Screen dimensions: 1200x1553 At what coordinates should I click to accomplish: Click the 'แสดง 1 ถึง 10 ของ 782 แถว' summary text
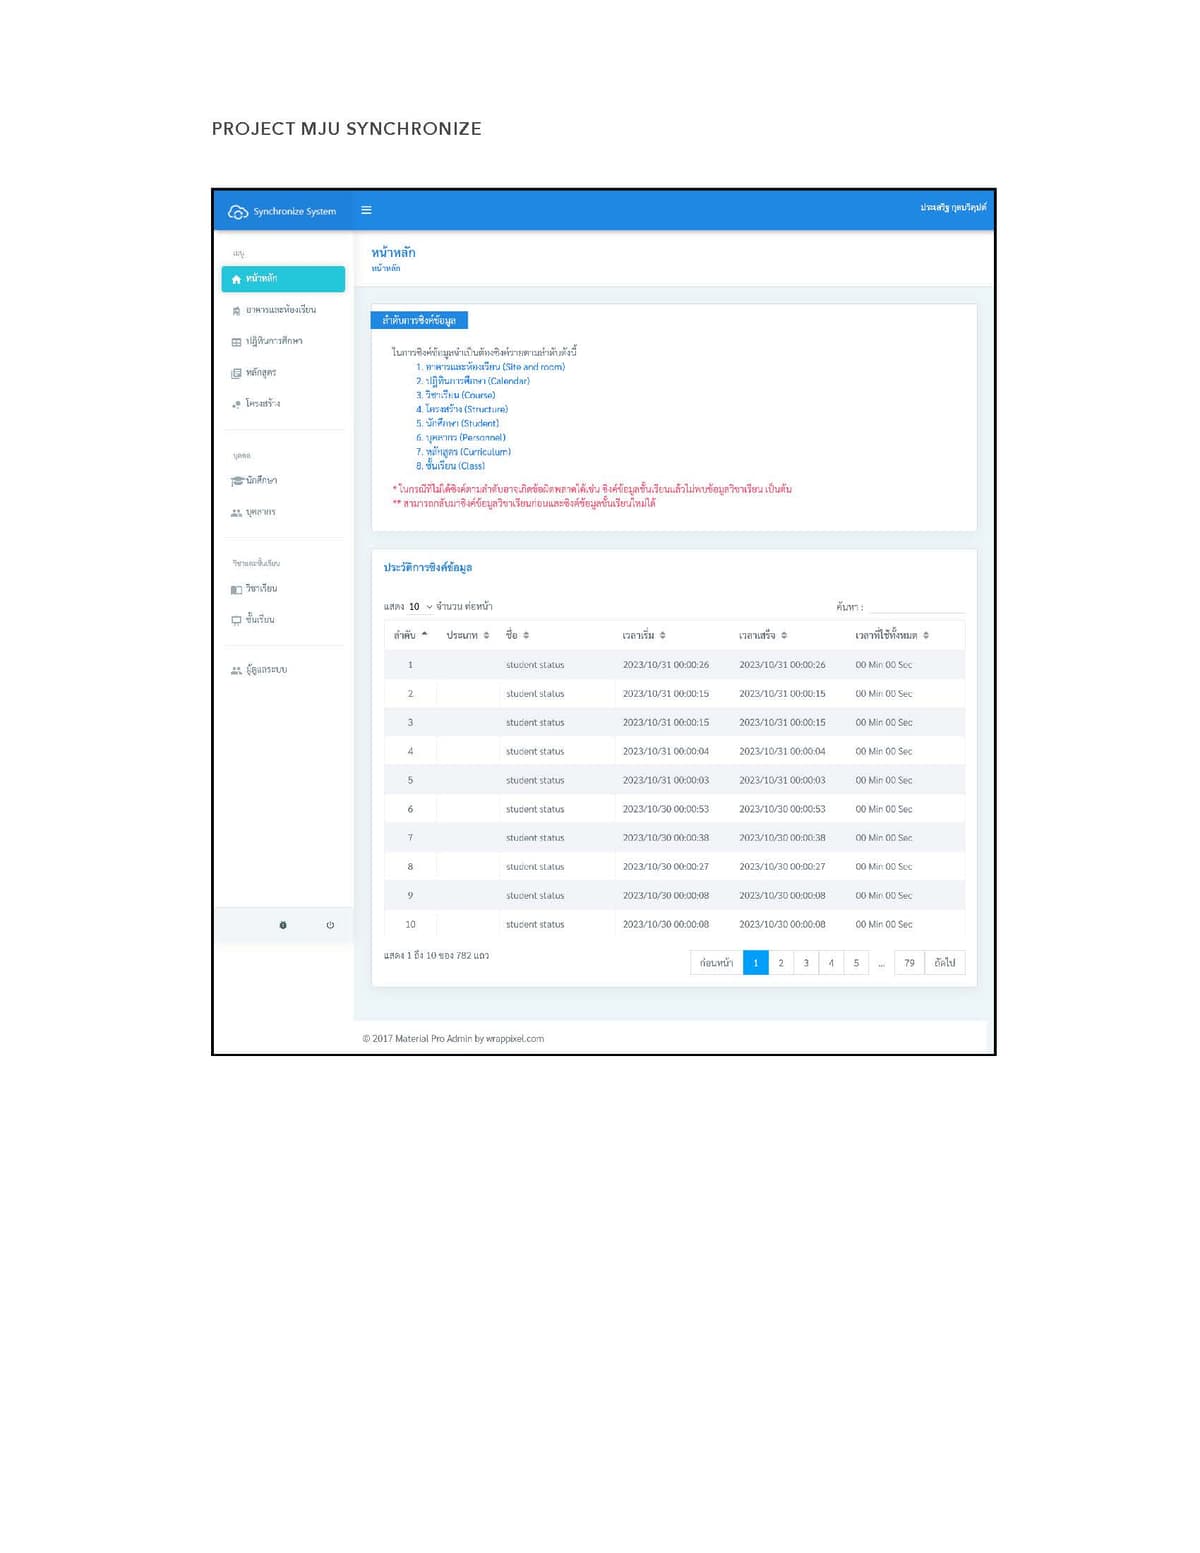coord(436,956)
